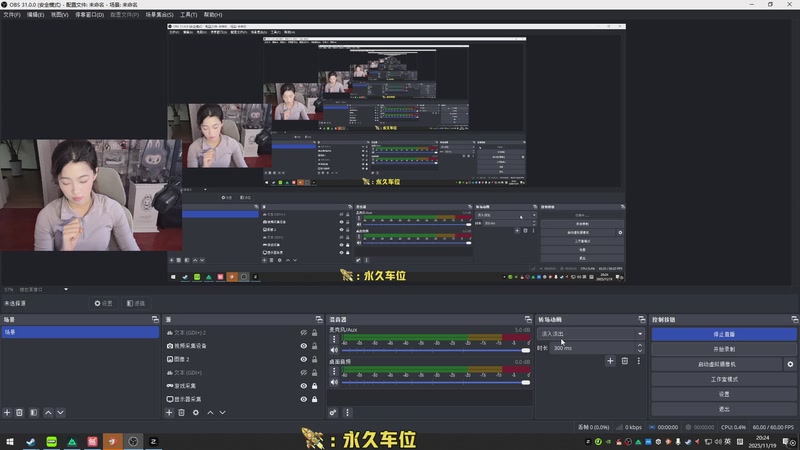Undock the Scene Transitions panel float icon
This screenshot has width=800, height=450.
pyautogui.click(x=642, y=319)
